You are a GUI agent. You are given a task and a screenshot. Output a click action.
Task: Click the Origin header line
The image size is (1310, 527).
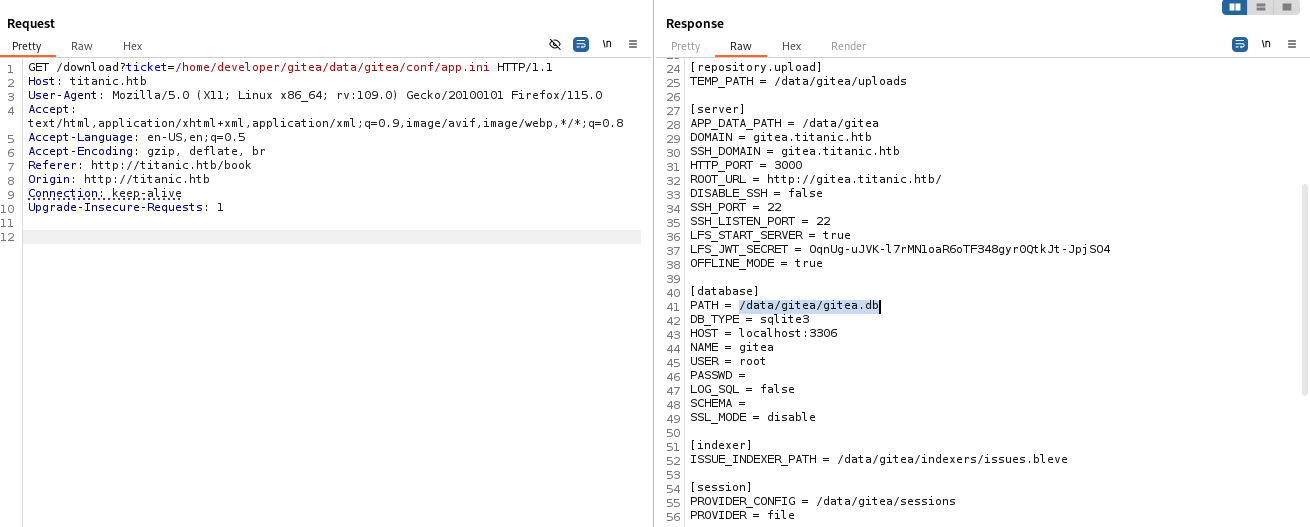tap(119, 179)
